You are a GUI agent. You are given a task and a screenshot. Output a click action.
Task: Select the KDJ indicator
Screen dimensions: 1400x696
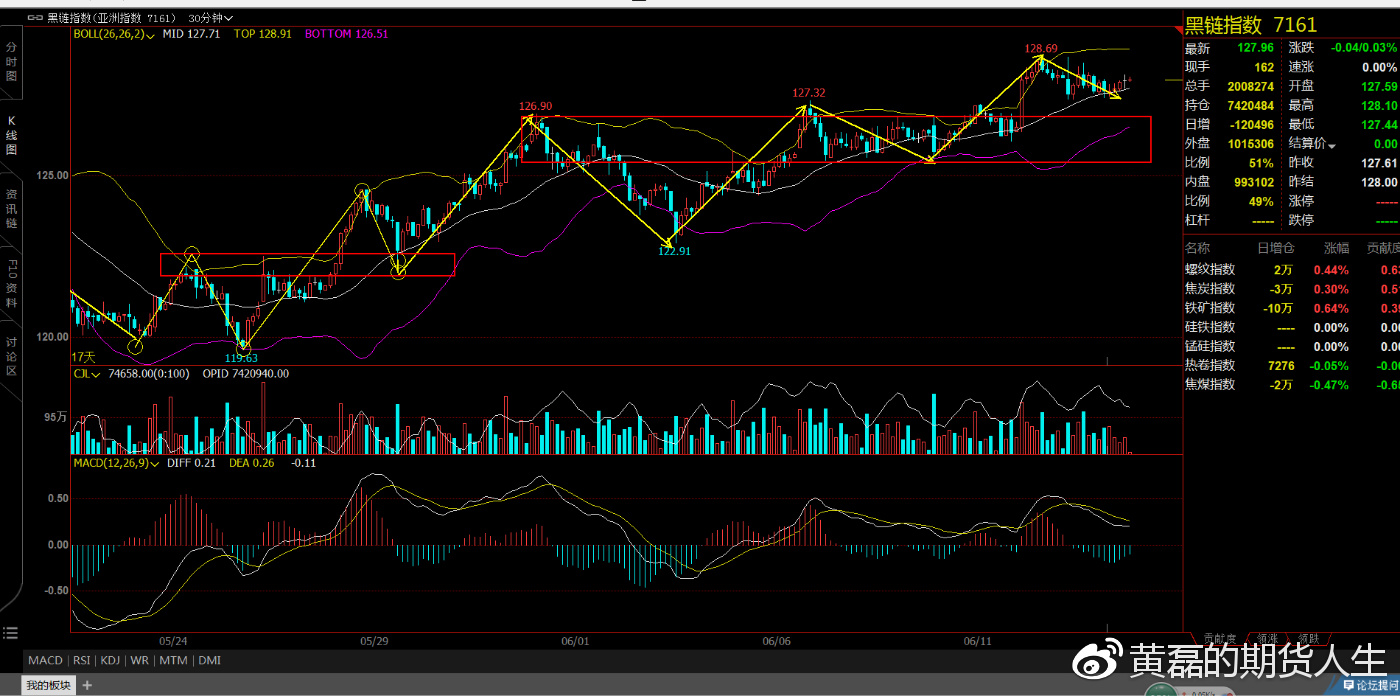(111, 661)
